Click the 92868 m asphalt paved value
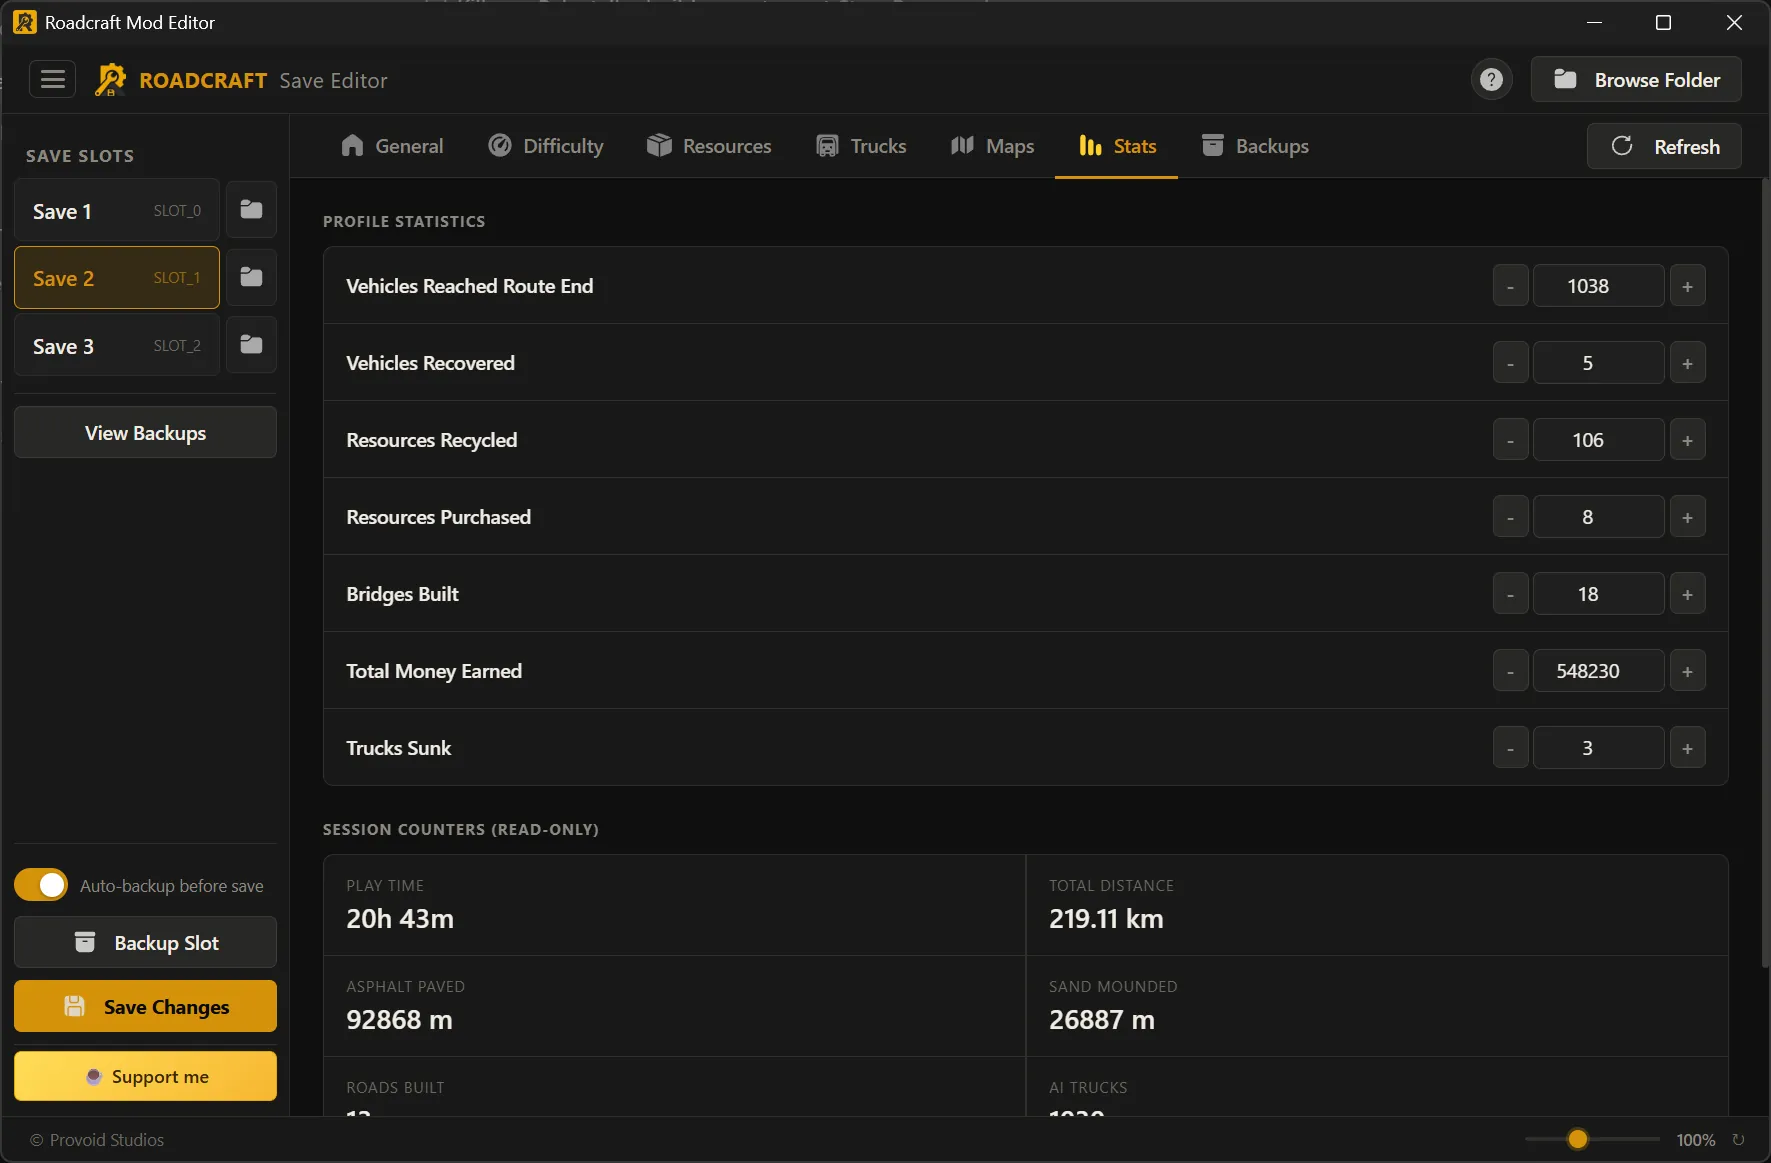Viewport: 1771px width, 1163px height. (399, 1020)
